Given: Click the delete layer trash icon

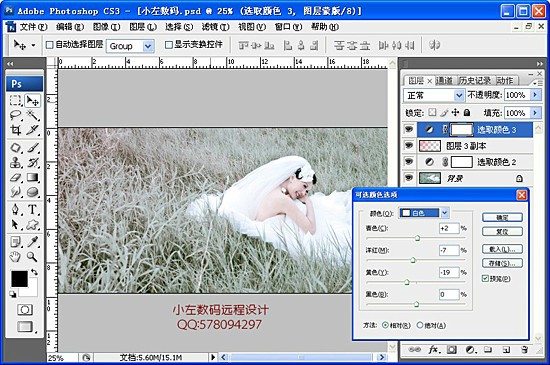Looking at the screenshot, I should 524,350.
